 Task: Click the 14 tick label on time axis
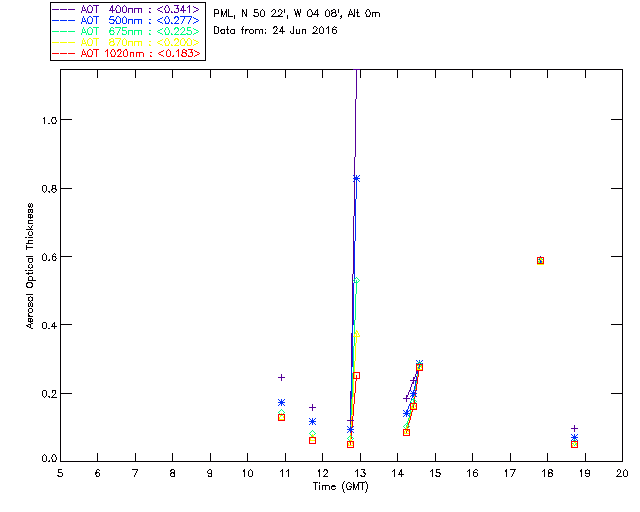pos(398,473)
